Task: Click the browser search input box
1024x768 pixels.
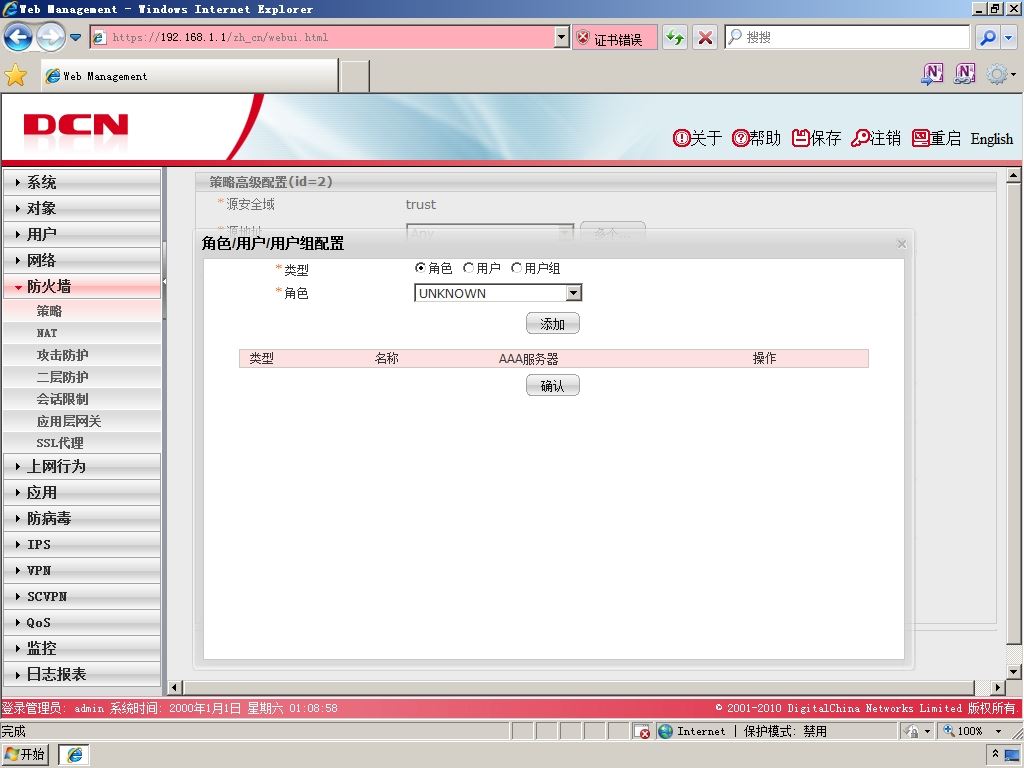Action: [x=847, y=37]
